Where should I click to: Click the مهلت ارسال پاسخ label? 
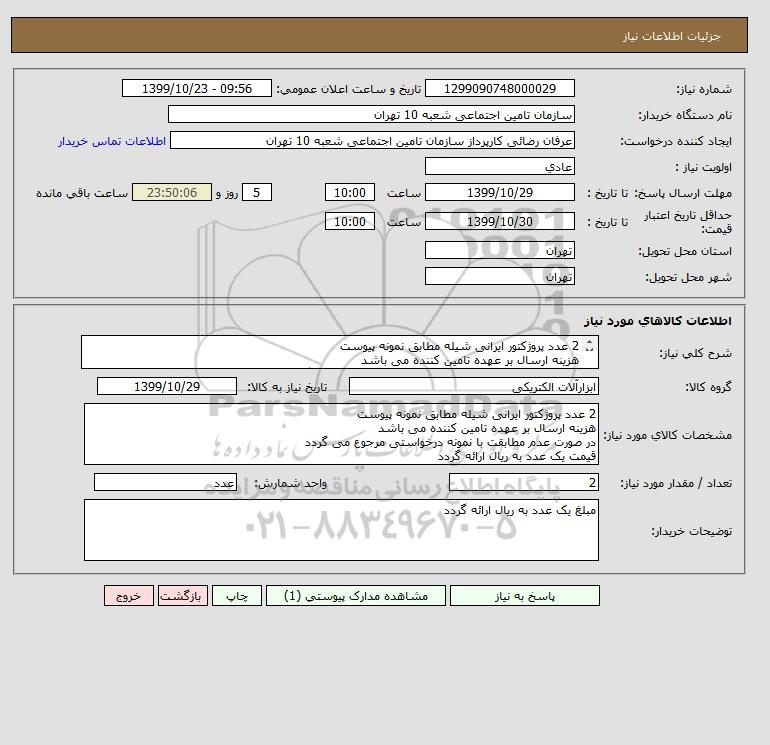tap(684, 193)
